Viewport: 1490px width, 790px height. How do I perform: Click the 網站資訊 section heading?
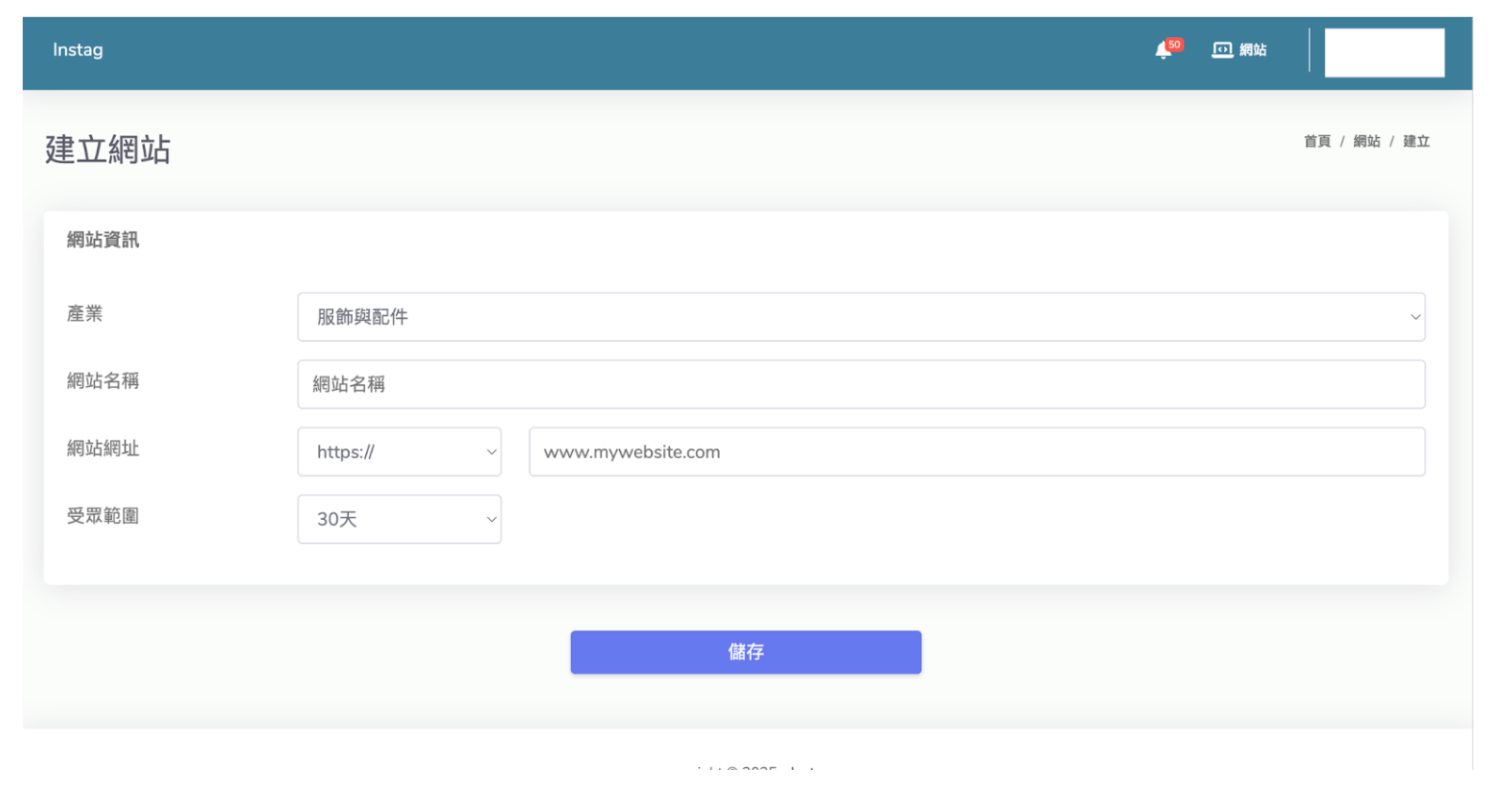[x=103, y=240]
